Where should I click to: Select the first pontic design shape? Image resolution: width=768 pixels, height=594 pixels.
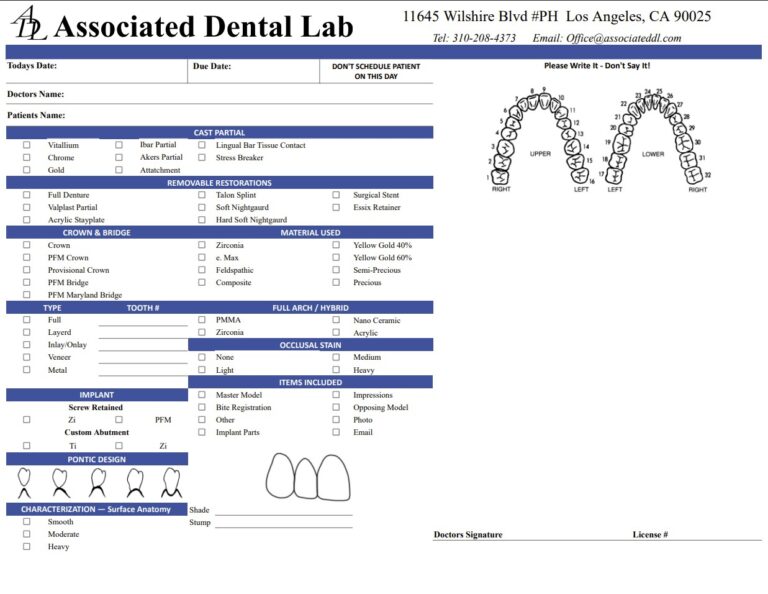point(24,483)
